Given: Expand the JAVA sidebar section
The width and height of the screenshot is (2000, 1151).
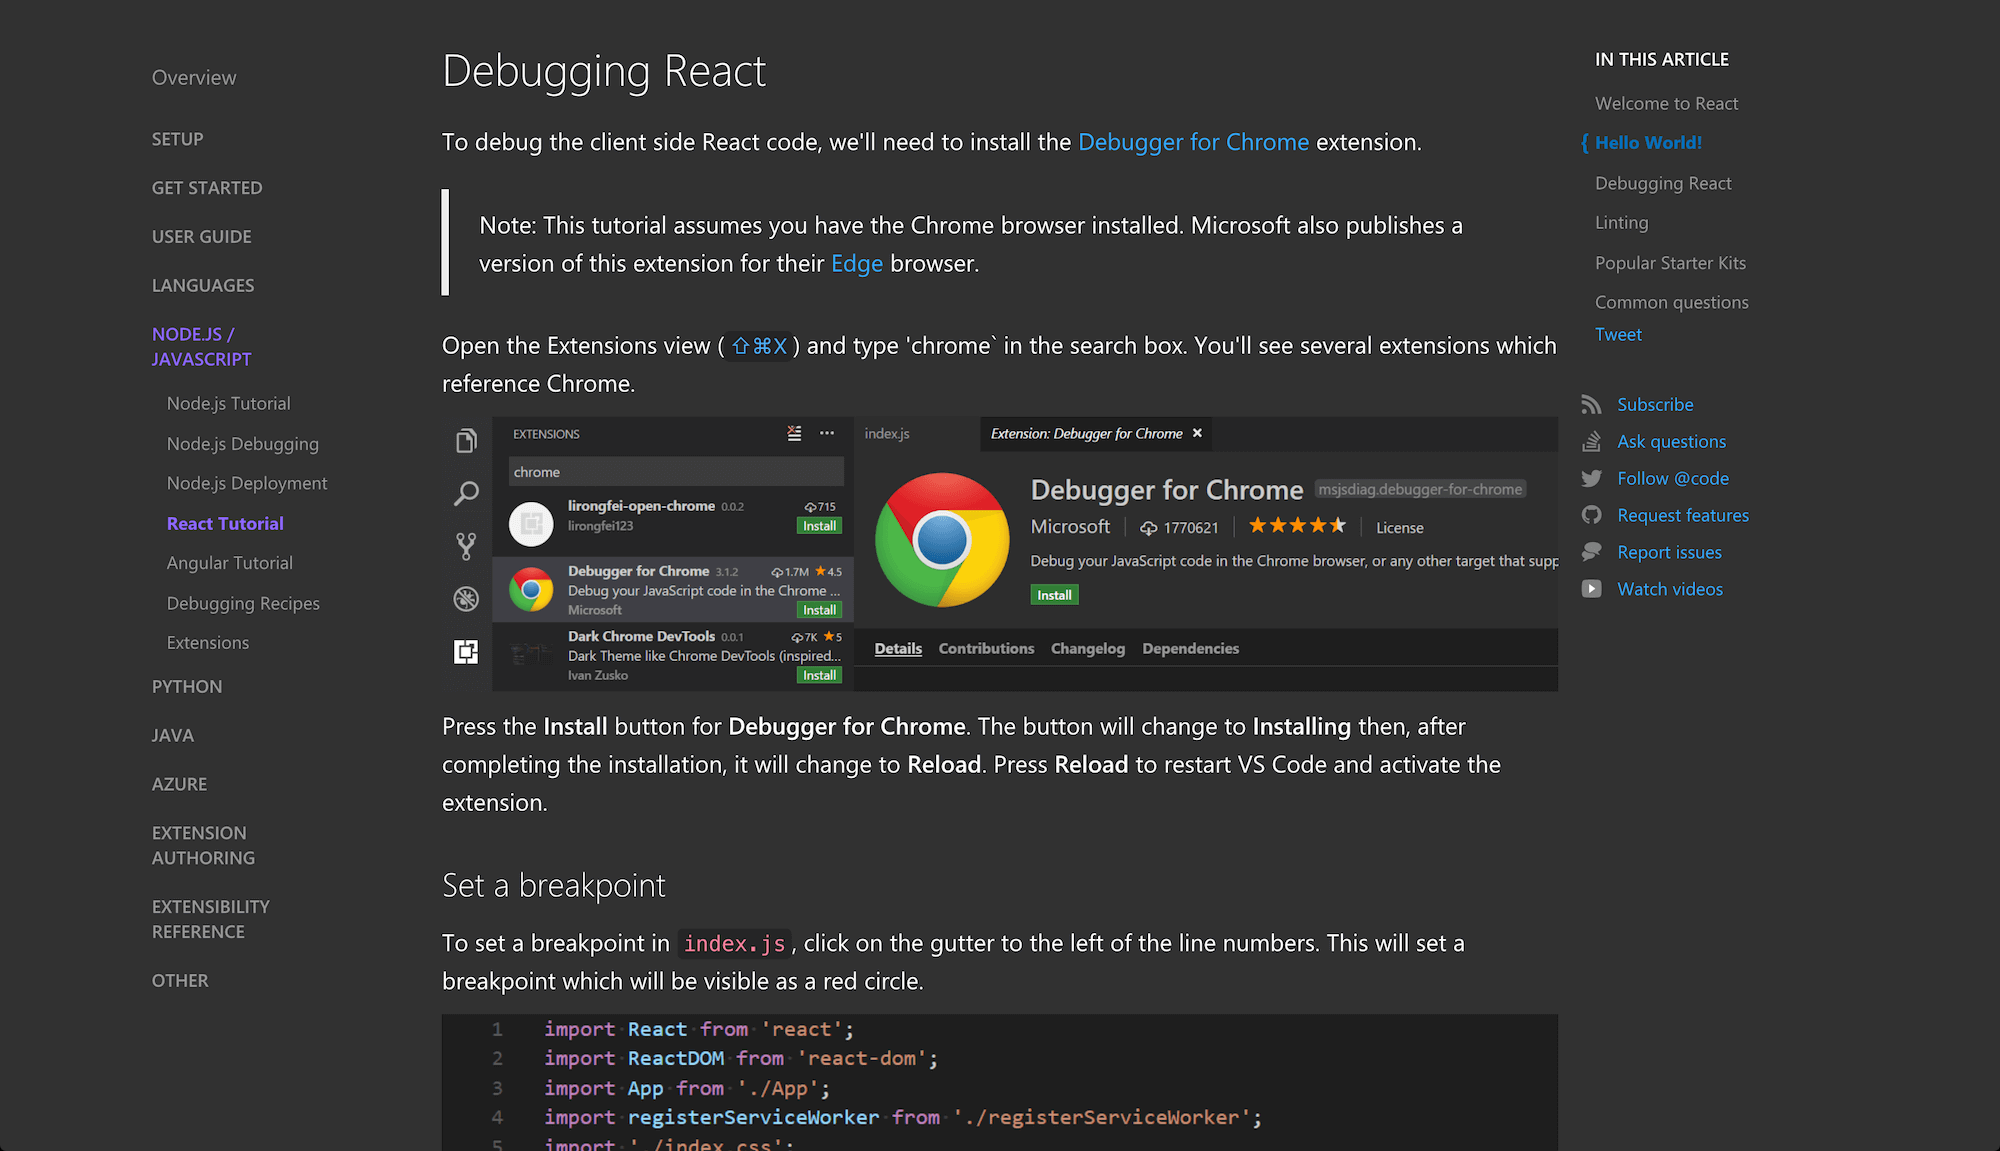Looking at the screenshot, I should 172,735.
